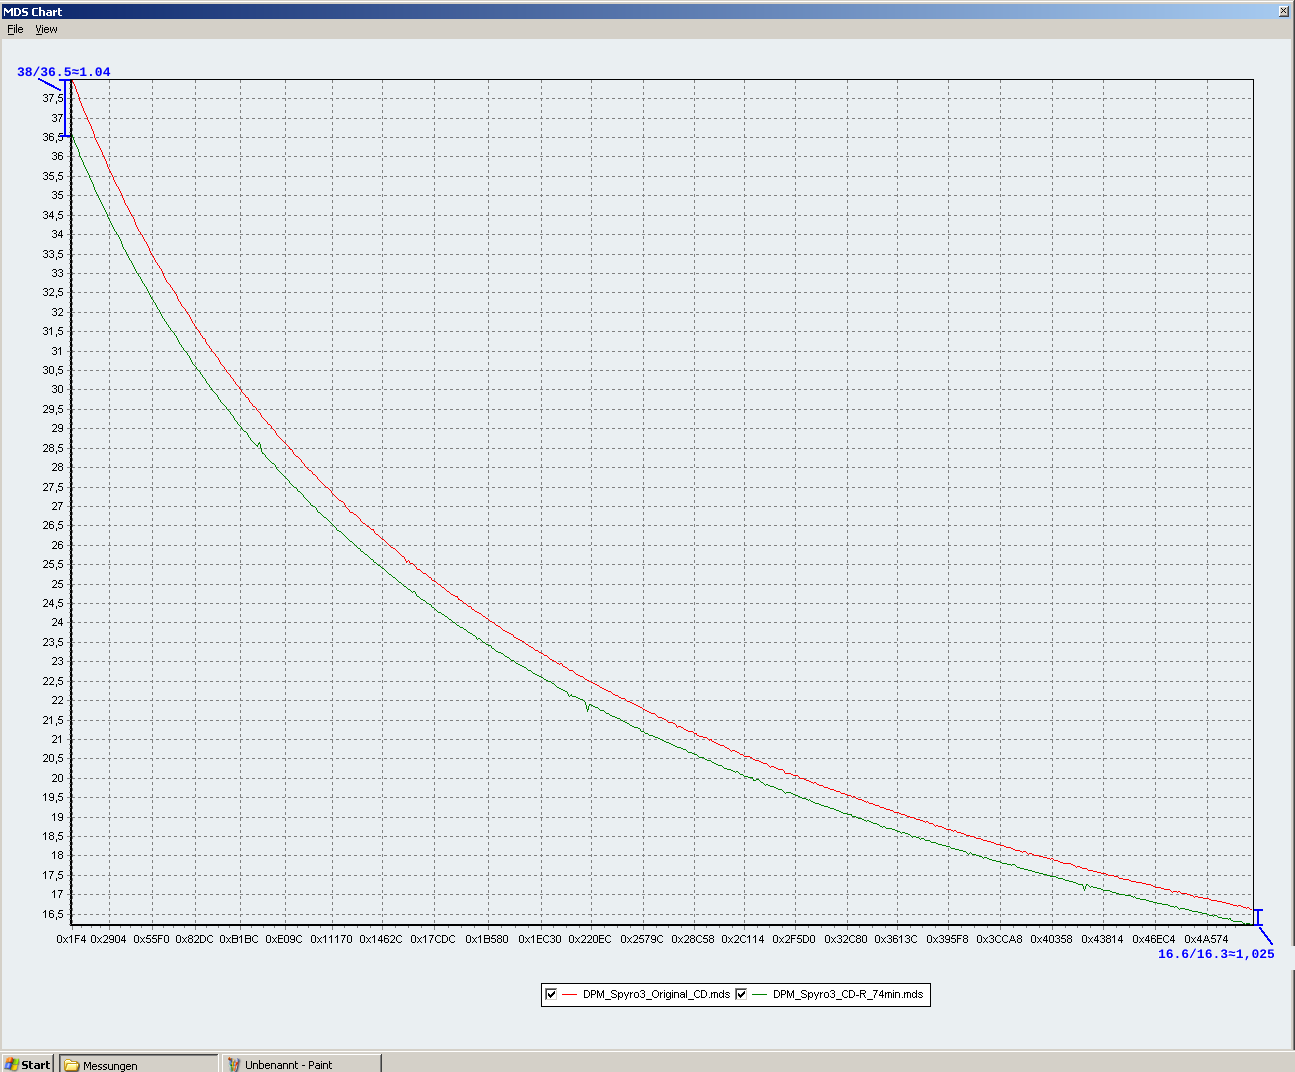Click the 0x4A574 label on the X axis
1295x1072 pixels.
coord(1206,939)
